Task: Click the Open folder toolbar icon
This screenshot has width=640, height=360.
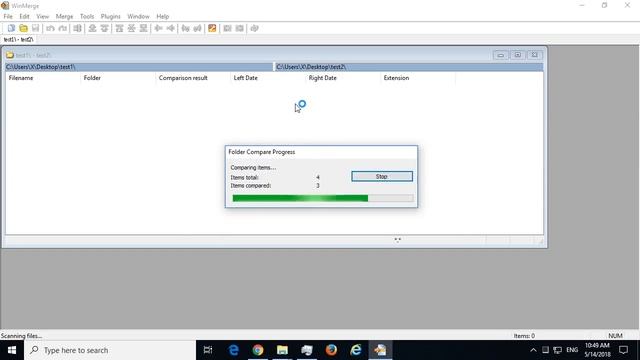Action: click(23, 28)
